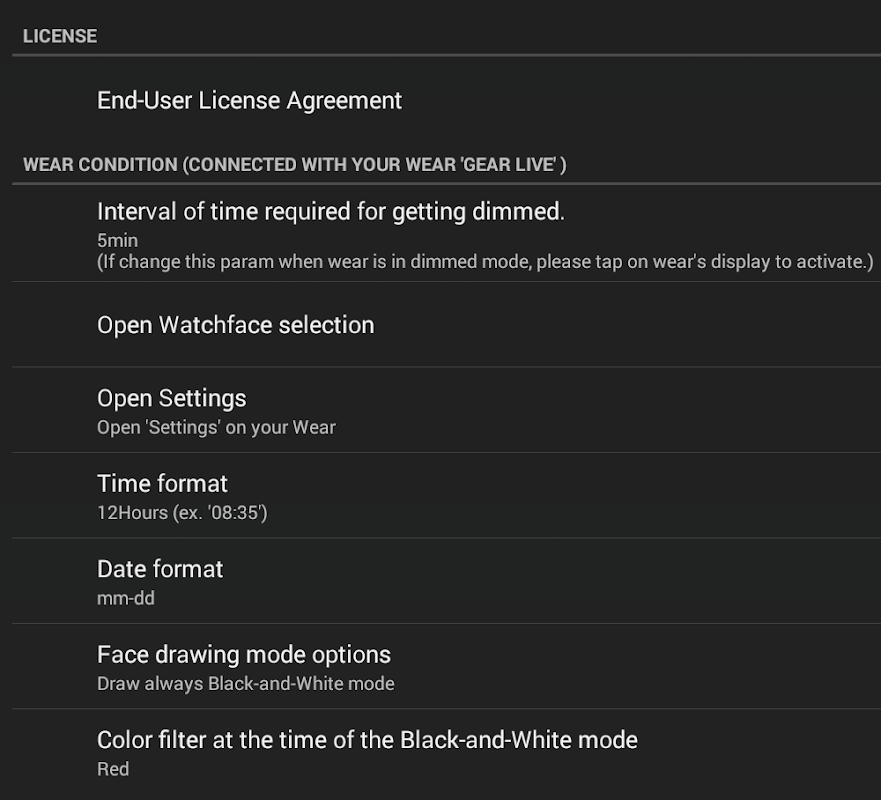Click the "Open 'Settings' on your Wear" subtitle
The image size is (881, 800).
pyautogui.click(x=216, y=427)
